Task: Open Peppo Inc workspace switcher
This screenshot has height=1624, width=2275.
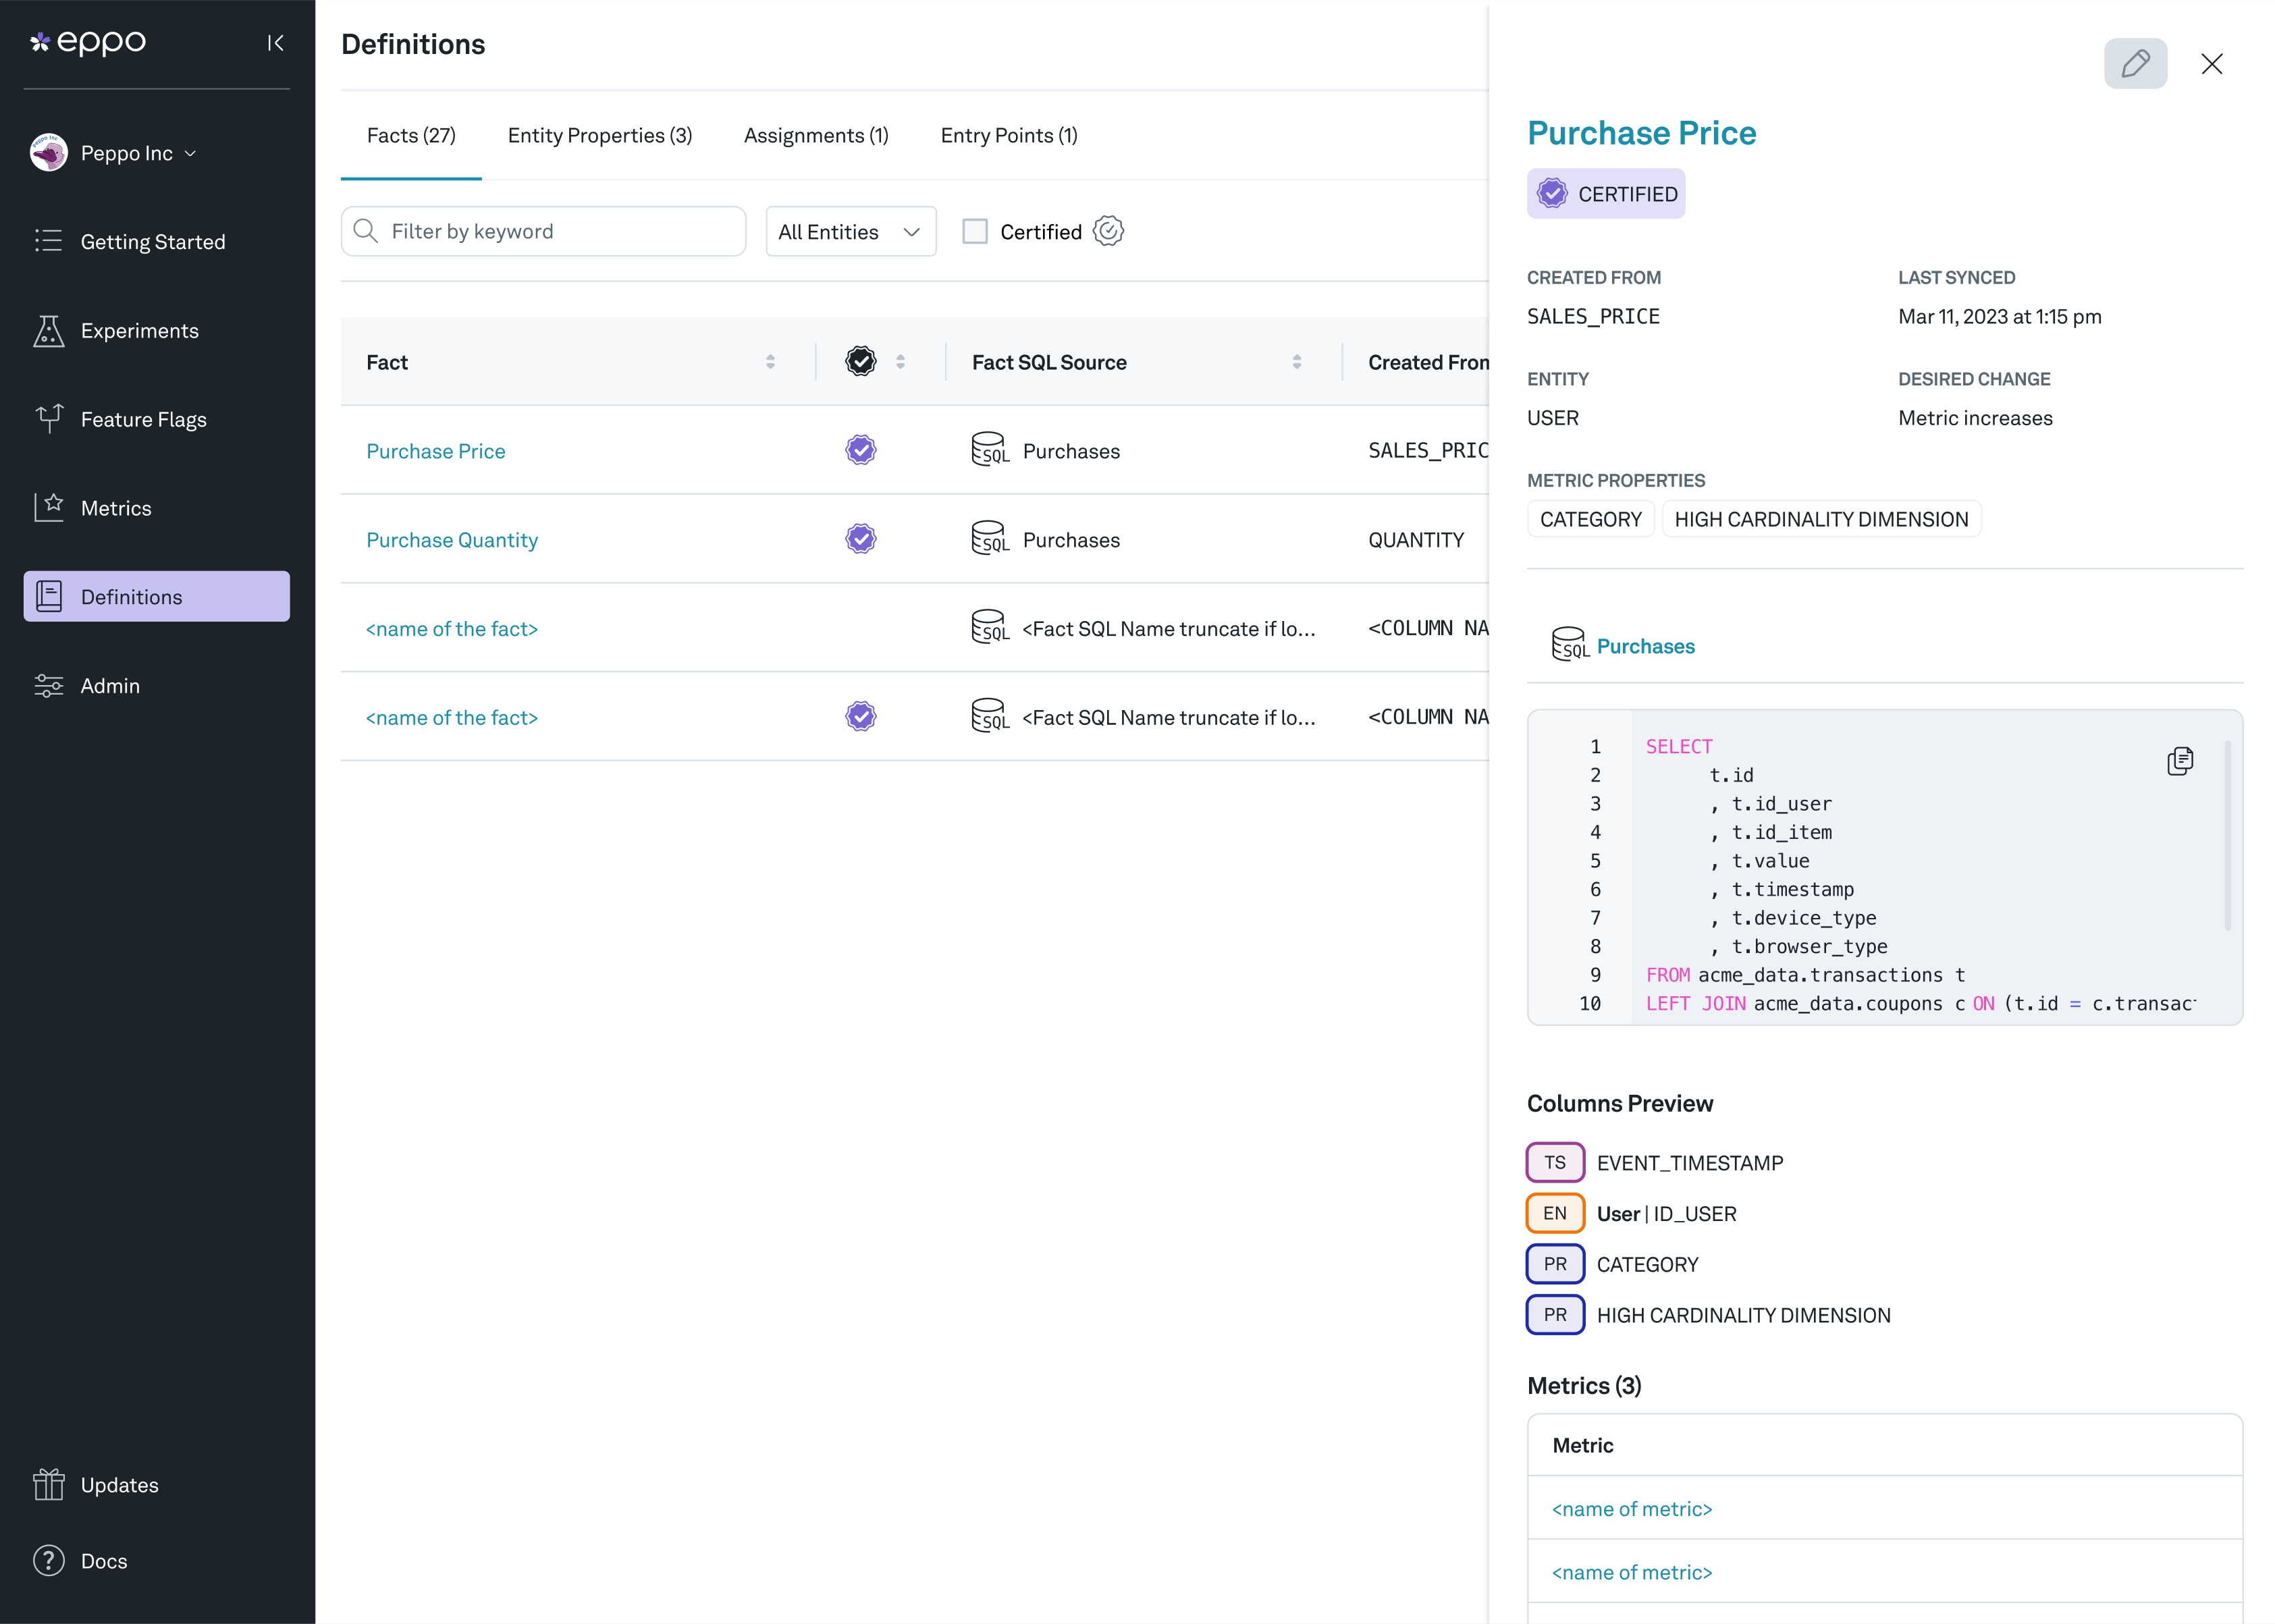Action: coord(126,153)
